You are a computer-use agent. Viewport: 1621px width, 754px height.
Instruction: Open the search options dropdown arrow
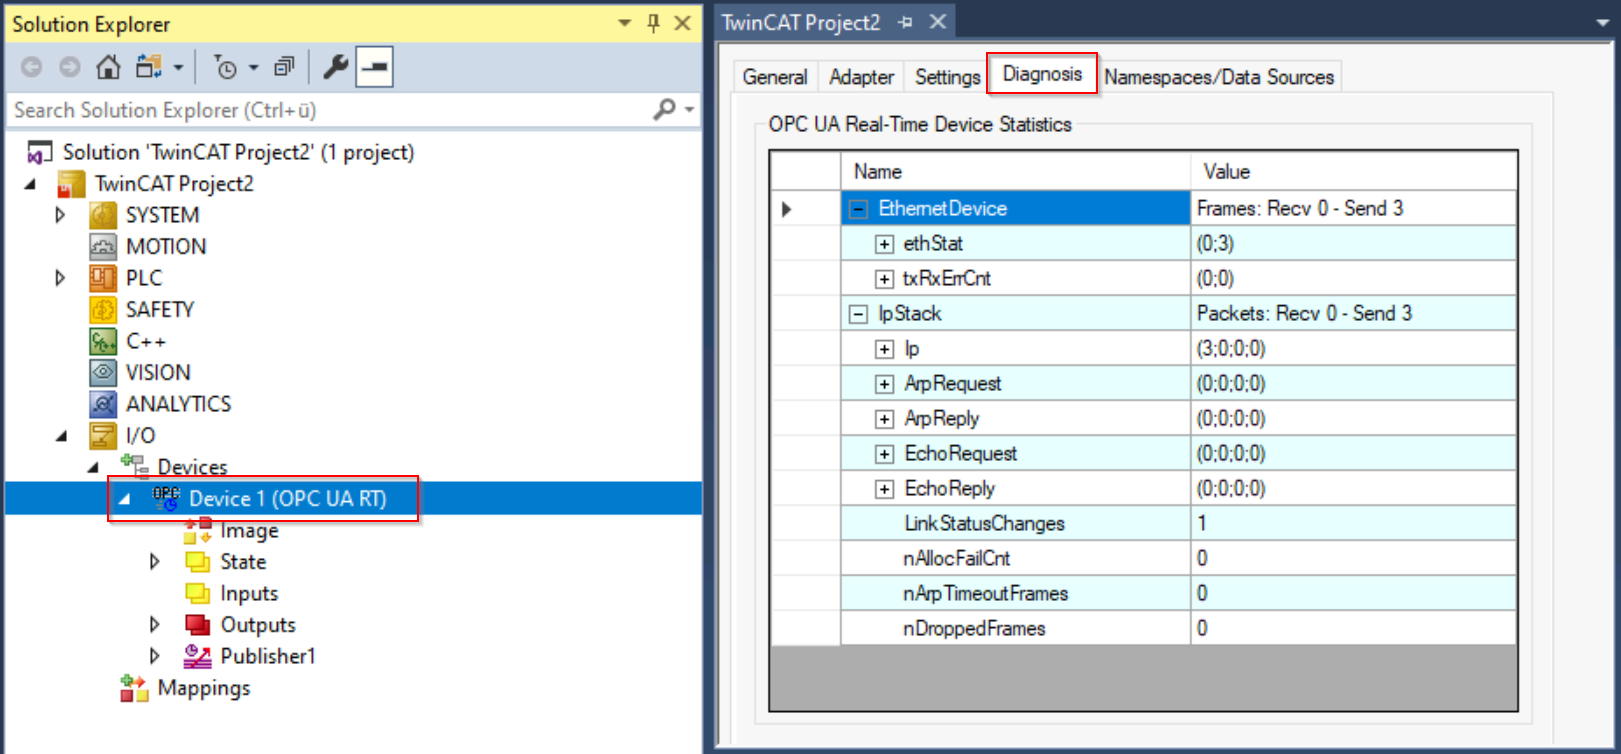tap(689, 109)
